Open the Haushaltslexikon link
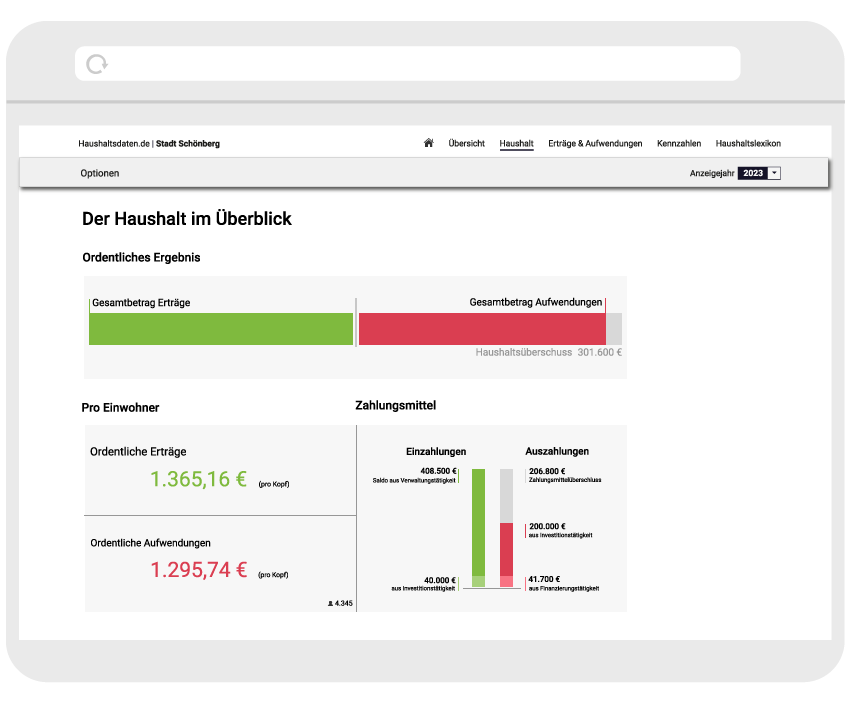Viewport: 850px width, 705px height. (748, 143)
